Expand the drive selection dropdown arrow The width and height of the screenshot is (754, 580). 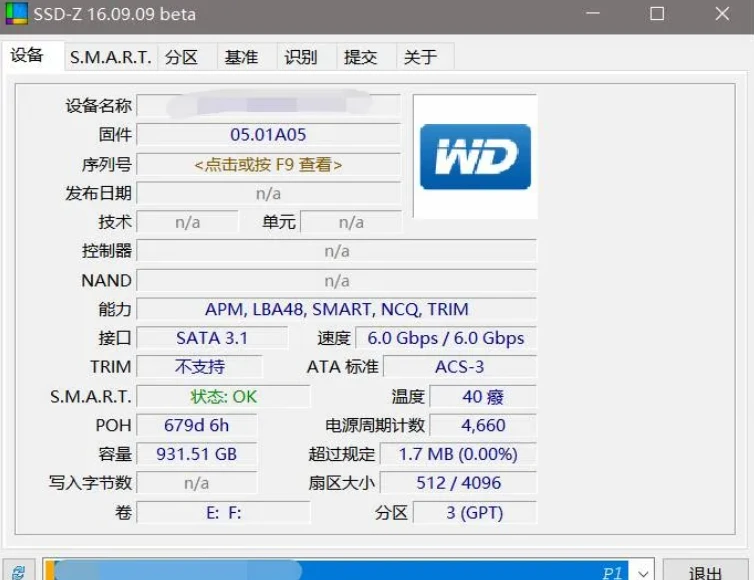pos(644,572)
